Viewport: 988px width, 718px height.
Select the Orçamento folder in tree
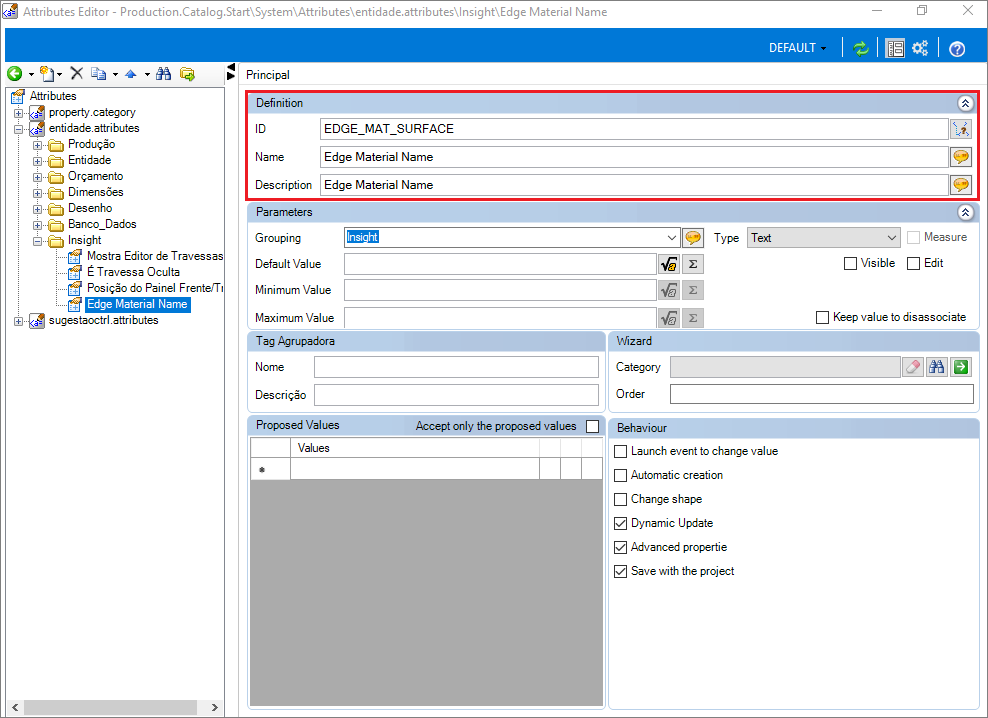95,176
